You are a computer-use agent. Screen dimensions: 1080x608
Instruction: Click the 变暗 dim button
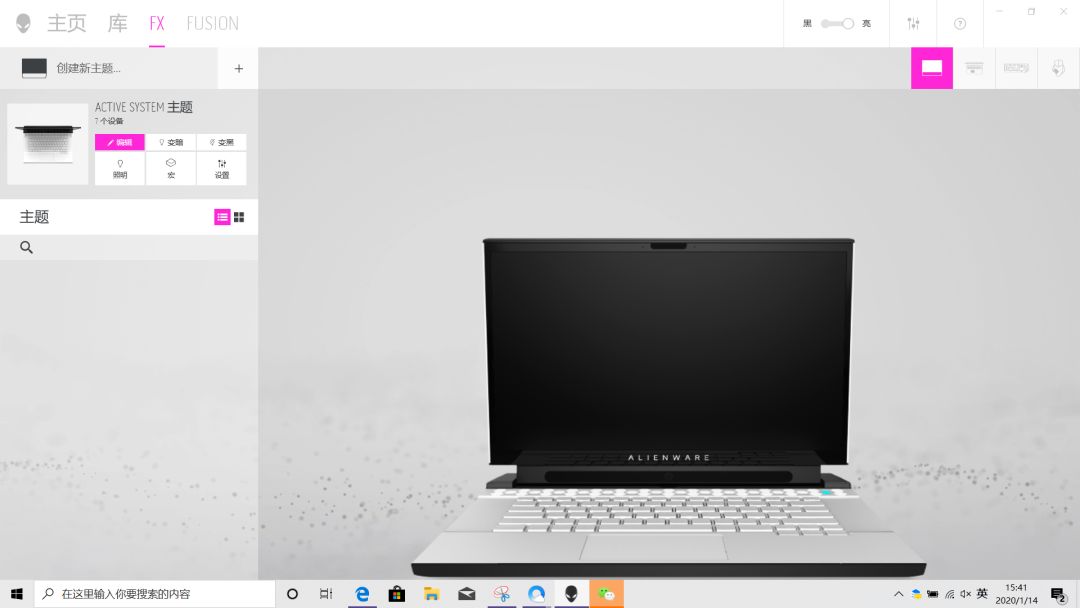pyautogui.click(x=171, y=142)
